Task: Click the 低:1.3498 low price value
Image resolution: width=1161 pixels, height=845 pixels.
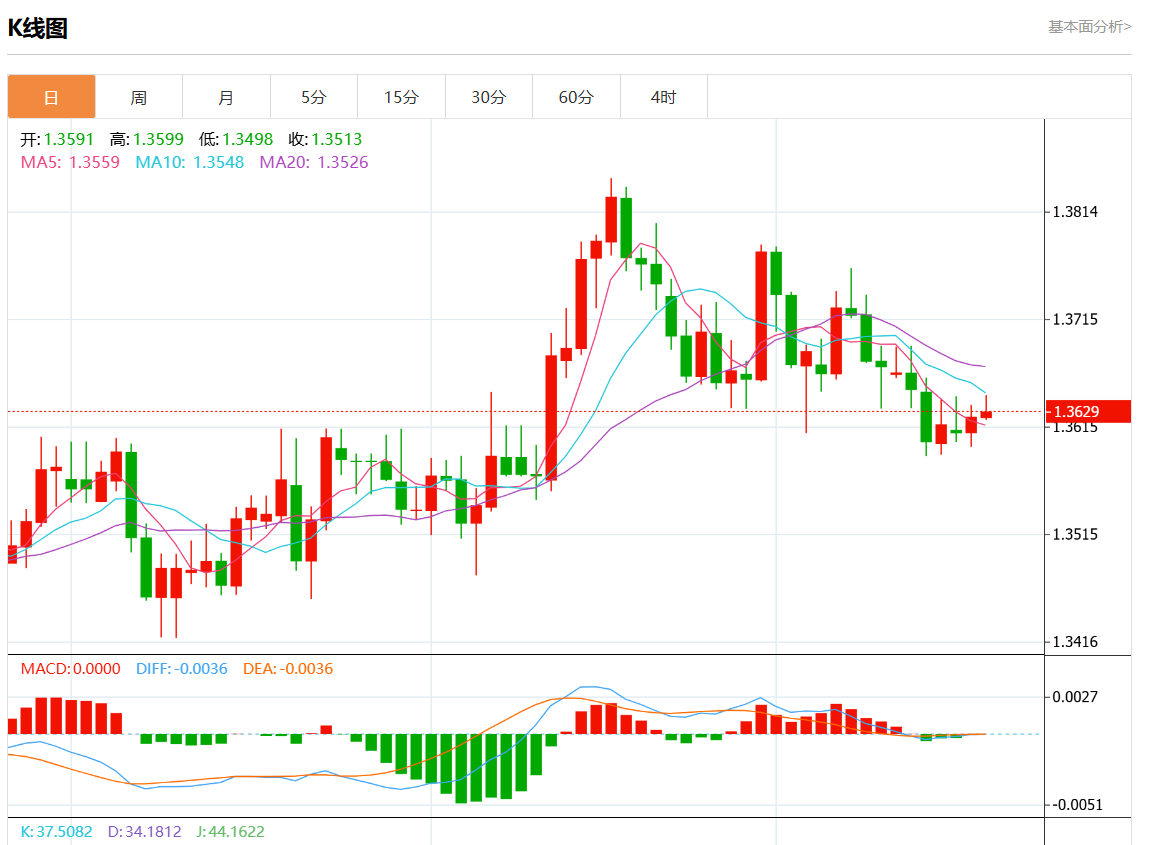Action: coord(235,139)
